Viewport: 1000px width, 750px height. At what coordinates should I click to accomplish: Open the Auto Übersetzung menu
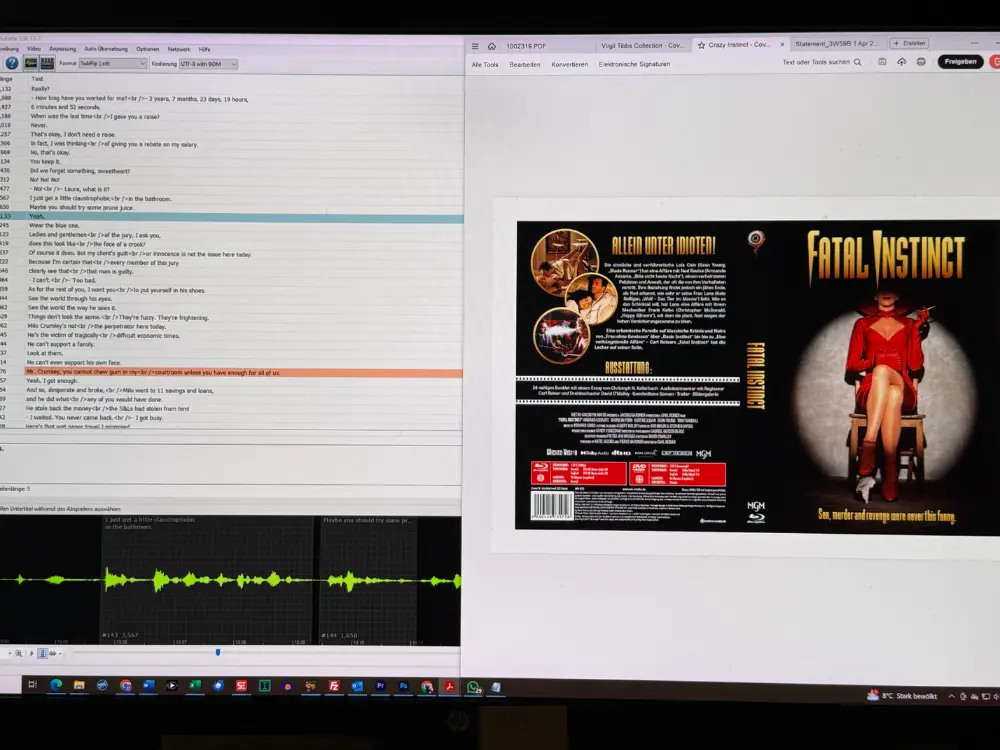click(x=106, y=49)
